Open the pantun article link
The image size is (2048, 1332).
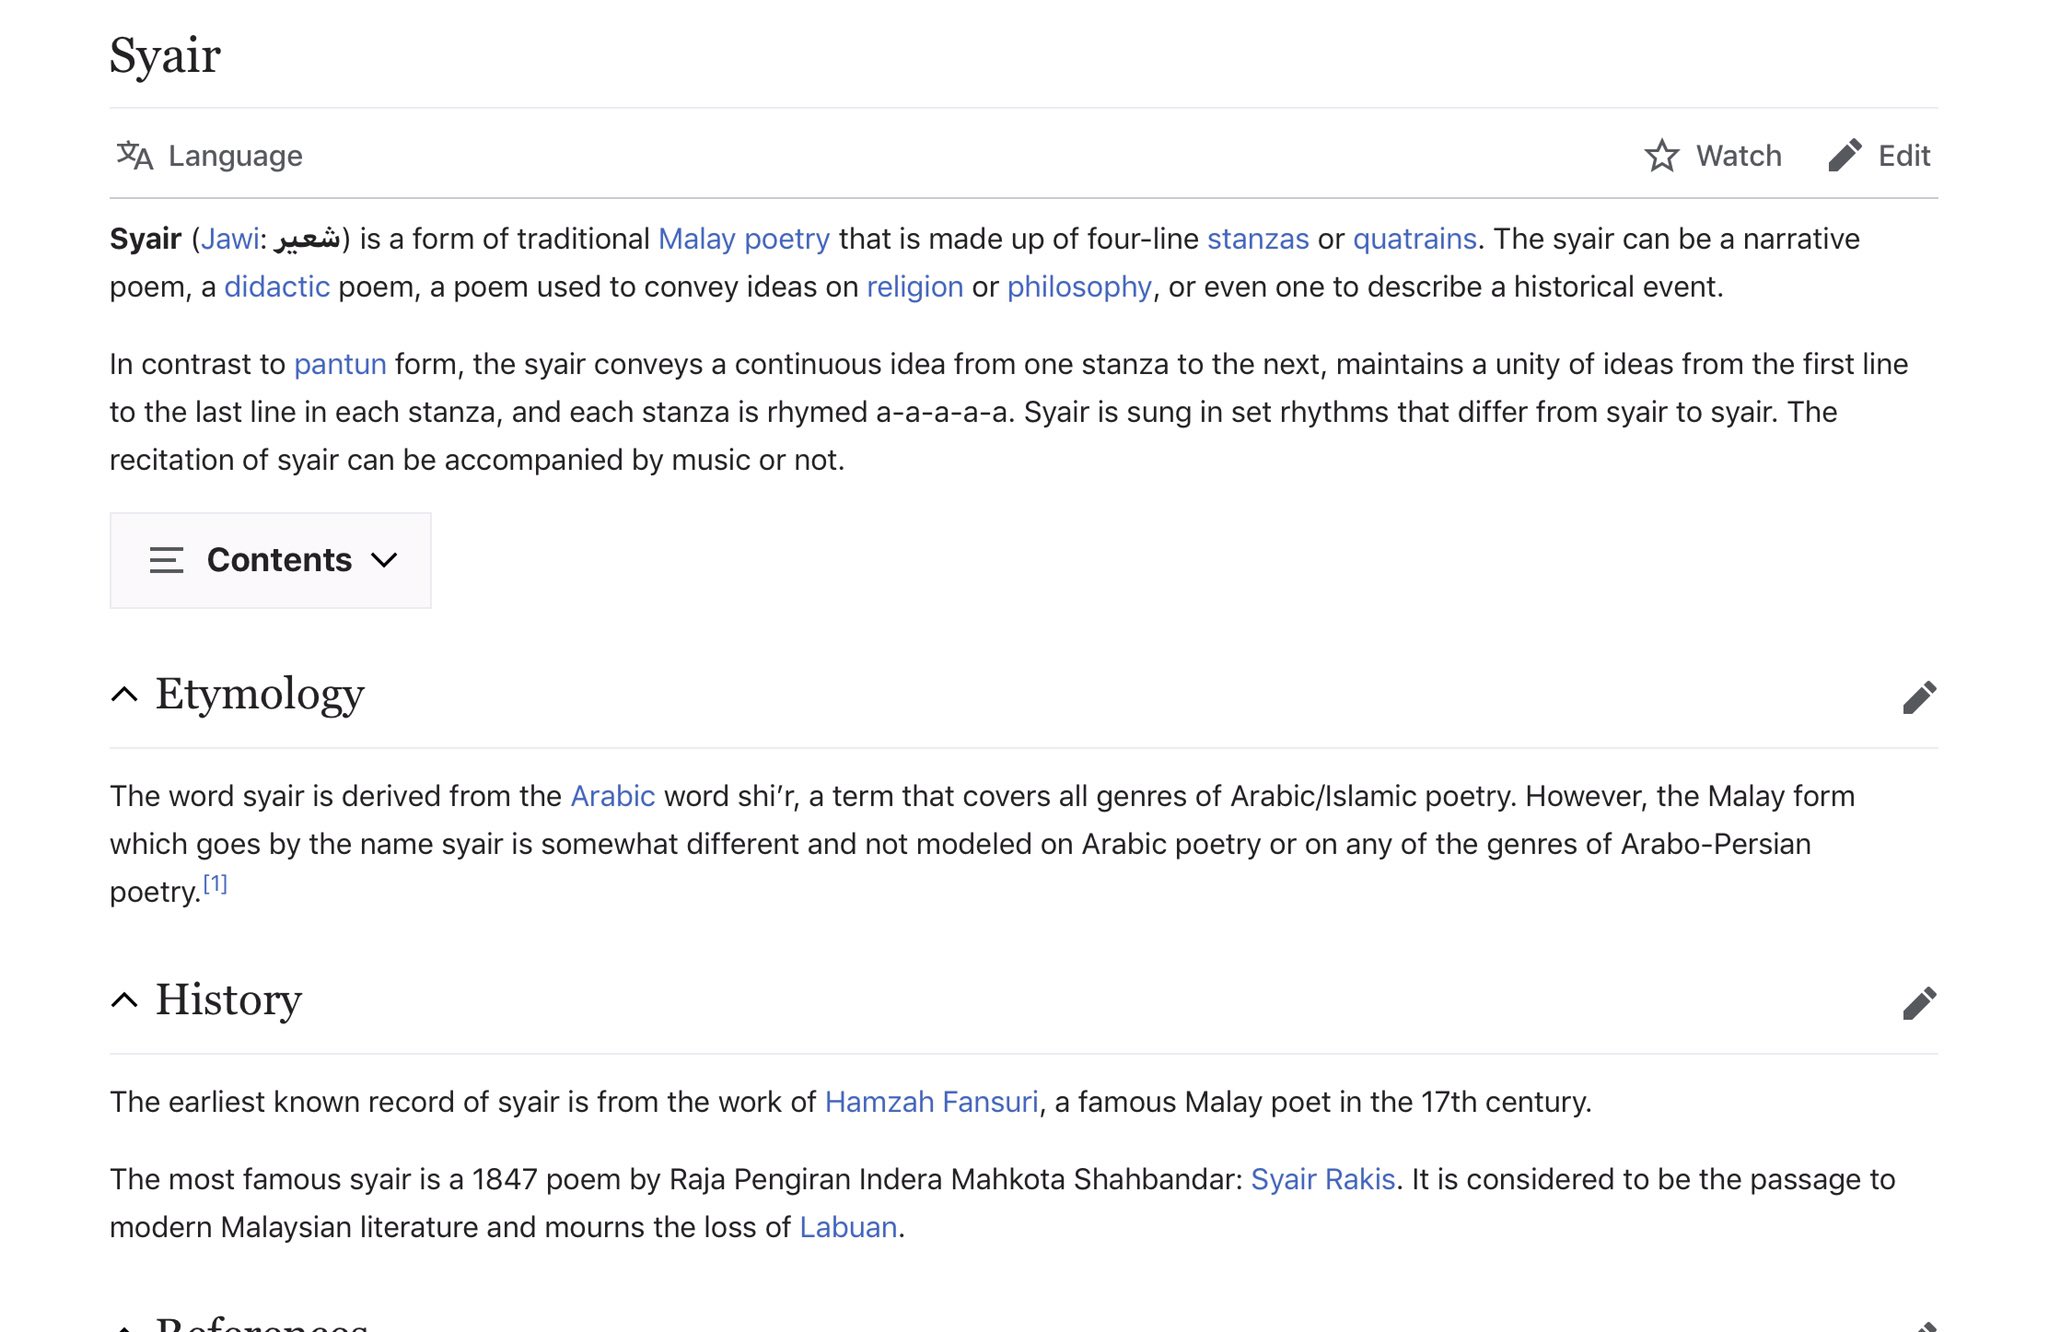tap(340, 364)
